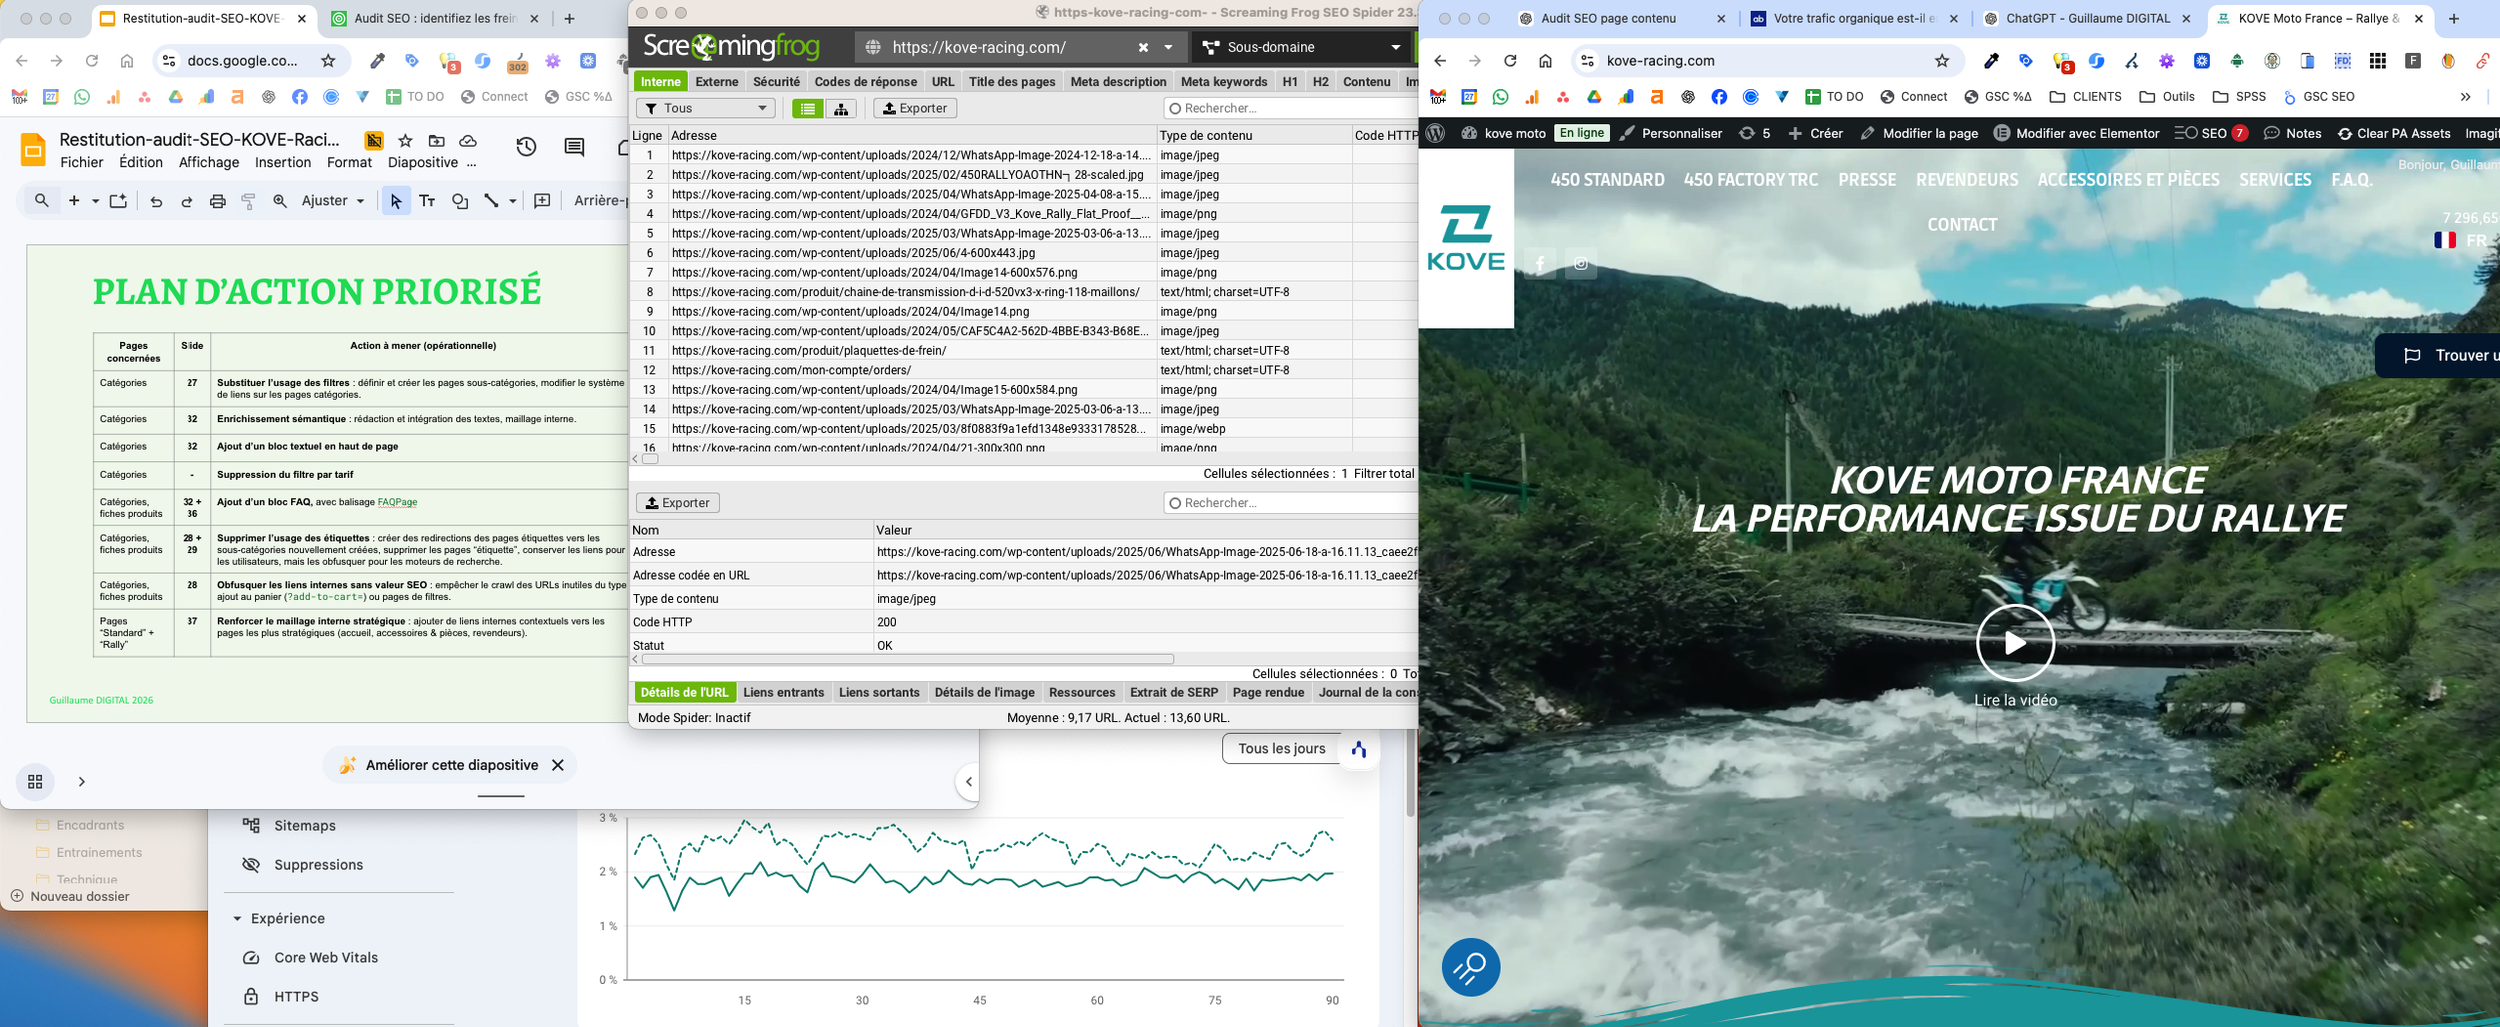This screenshot has height=1027, width=2500.
Task: Open the Fichier menu in Google Slides
Action: (81, 163)
